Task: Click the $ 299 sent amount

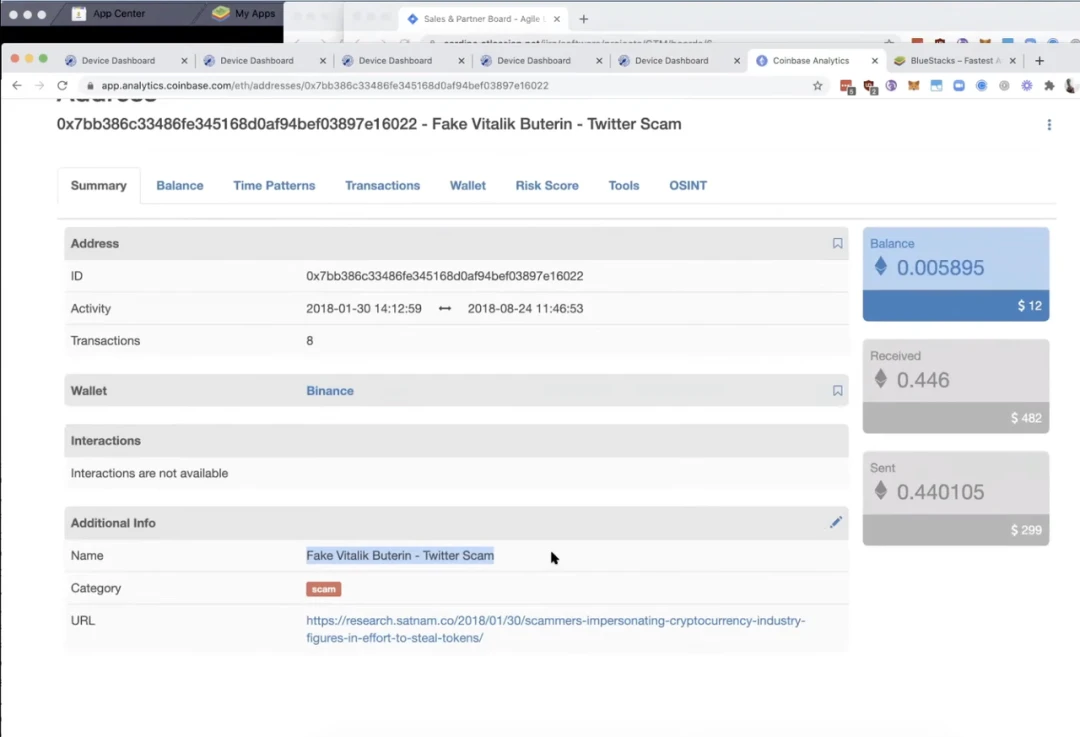Action: [x=1026, y=530]
